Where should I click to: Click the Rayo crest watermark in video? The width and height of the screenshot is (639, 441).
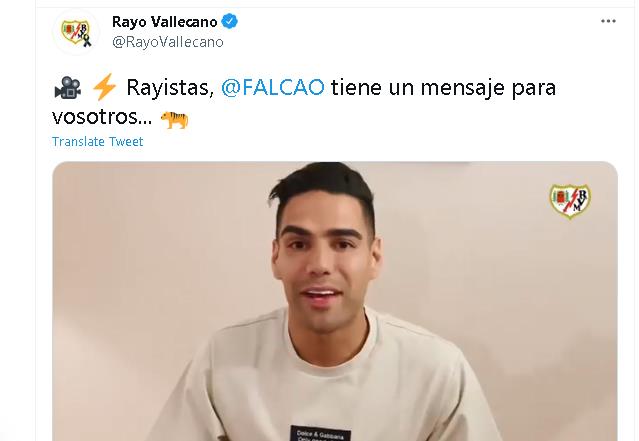(x=570, y=201)
